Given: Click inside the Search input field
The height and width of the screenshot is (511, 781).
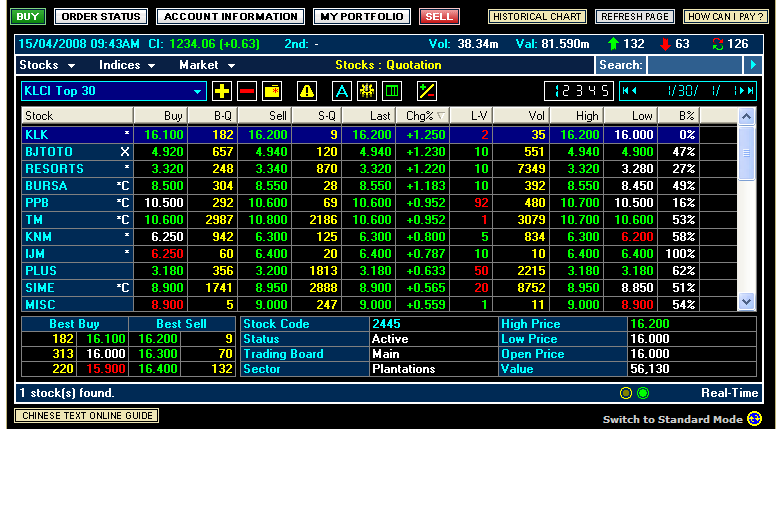Looking at the screenshot, I should point(694,65).
